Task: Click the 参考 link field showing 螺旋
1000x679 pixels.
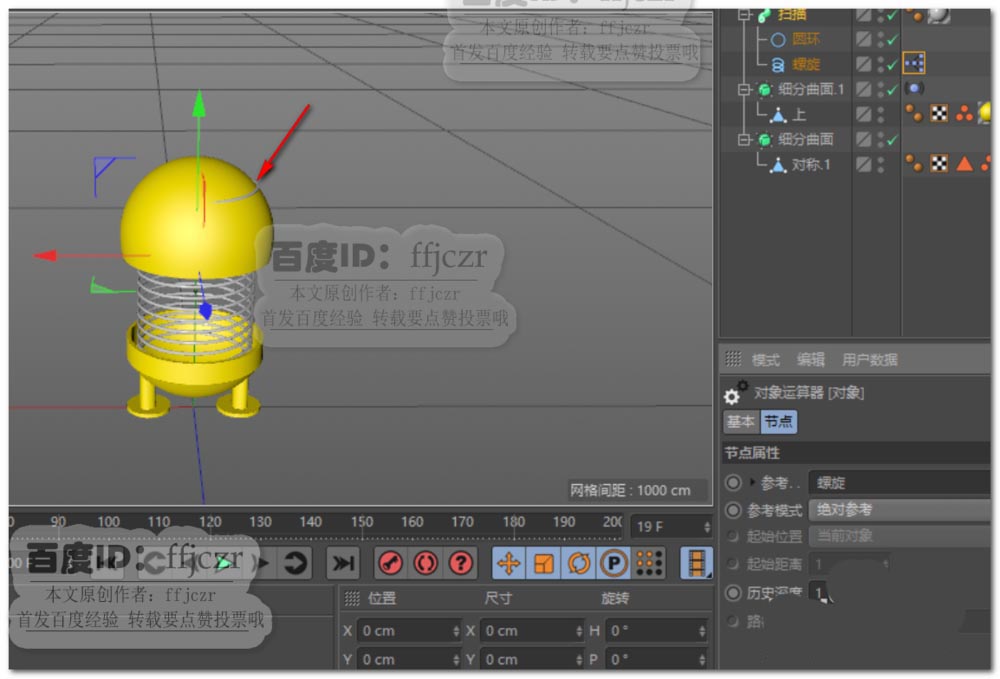Action: (x=899, y=483)
